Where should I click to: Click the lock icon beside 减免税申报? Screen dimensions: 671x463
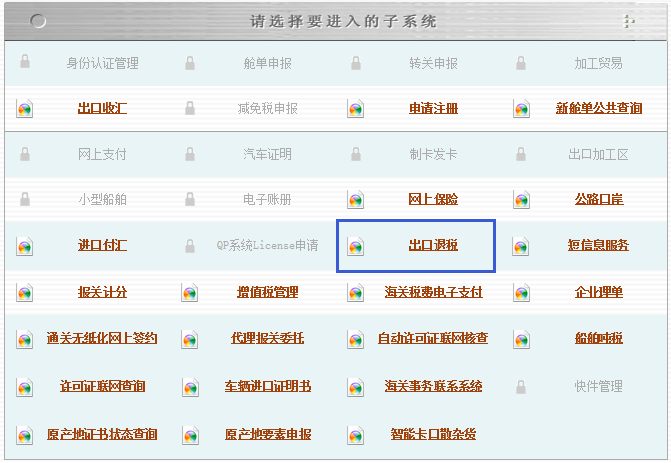190,108
